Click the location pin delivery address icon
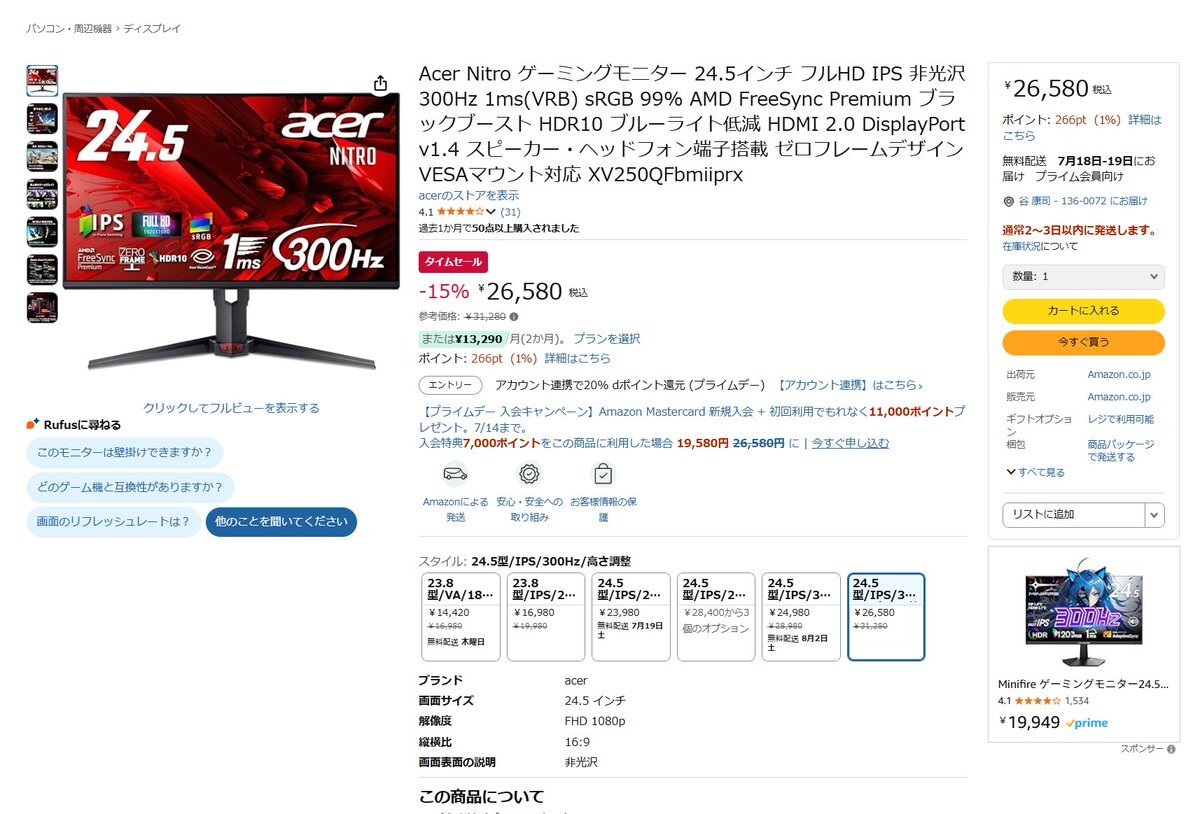The height and width of the screenshot is (814, 1200). click(x=1008, y=201)
